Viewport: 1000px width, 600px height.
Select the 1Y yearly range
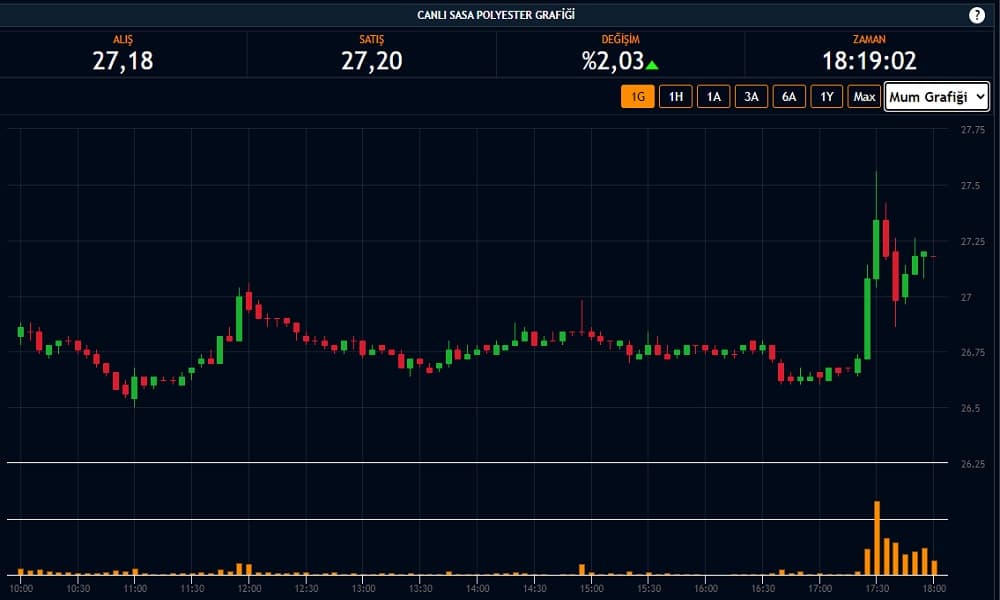click(827, 97)
